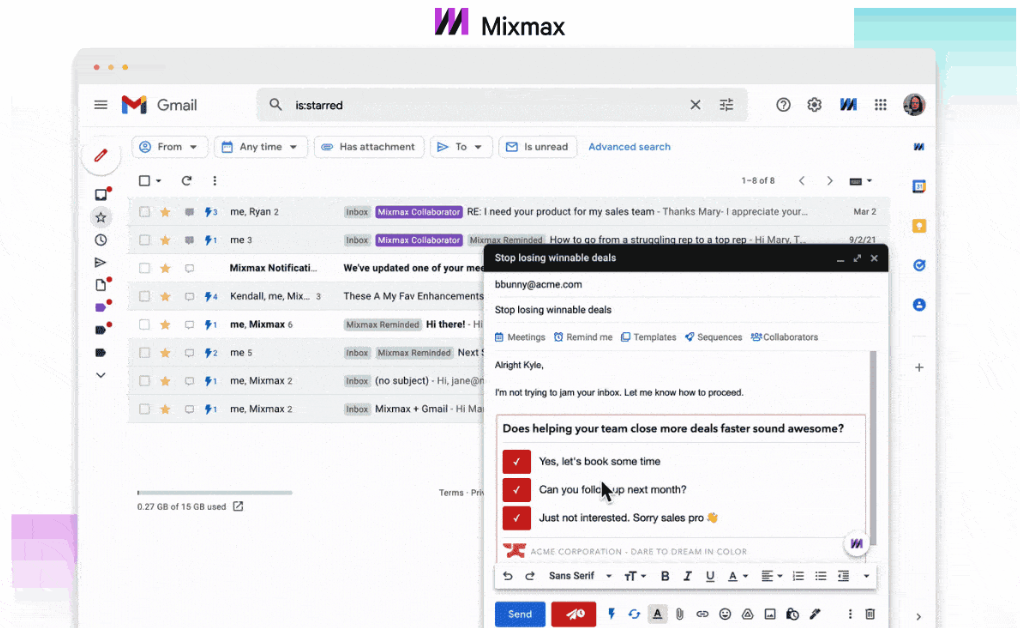Open the To filter dropdown
The image size is (1020, 628).
[x=461, y=147]
